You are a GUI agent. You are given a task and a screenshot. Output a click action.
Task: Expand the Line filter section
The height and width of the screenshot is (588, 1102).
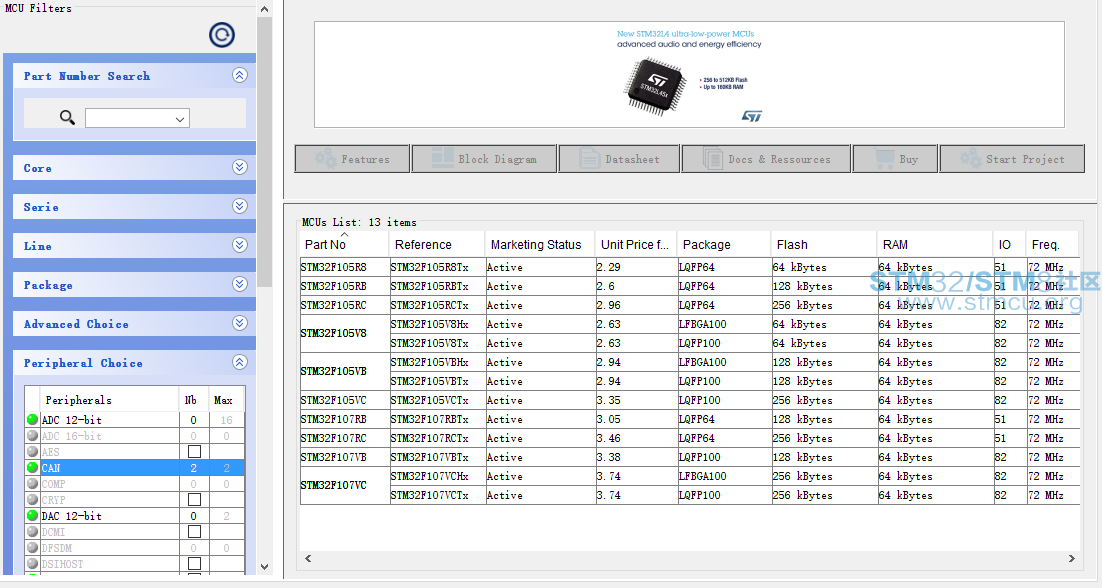[x=240, y=245]
